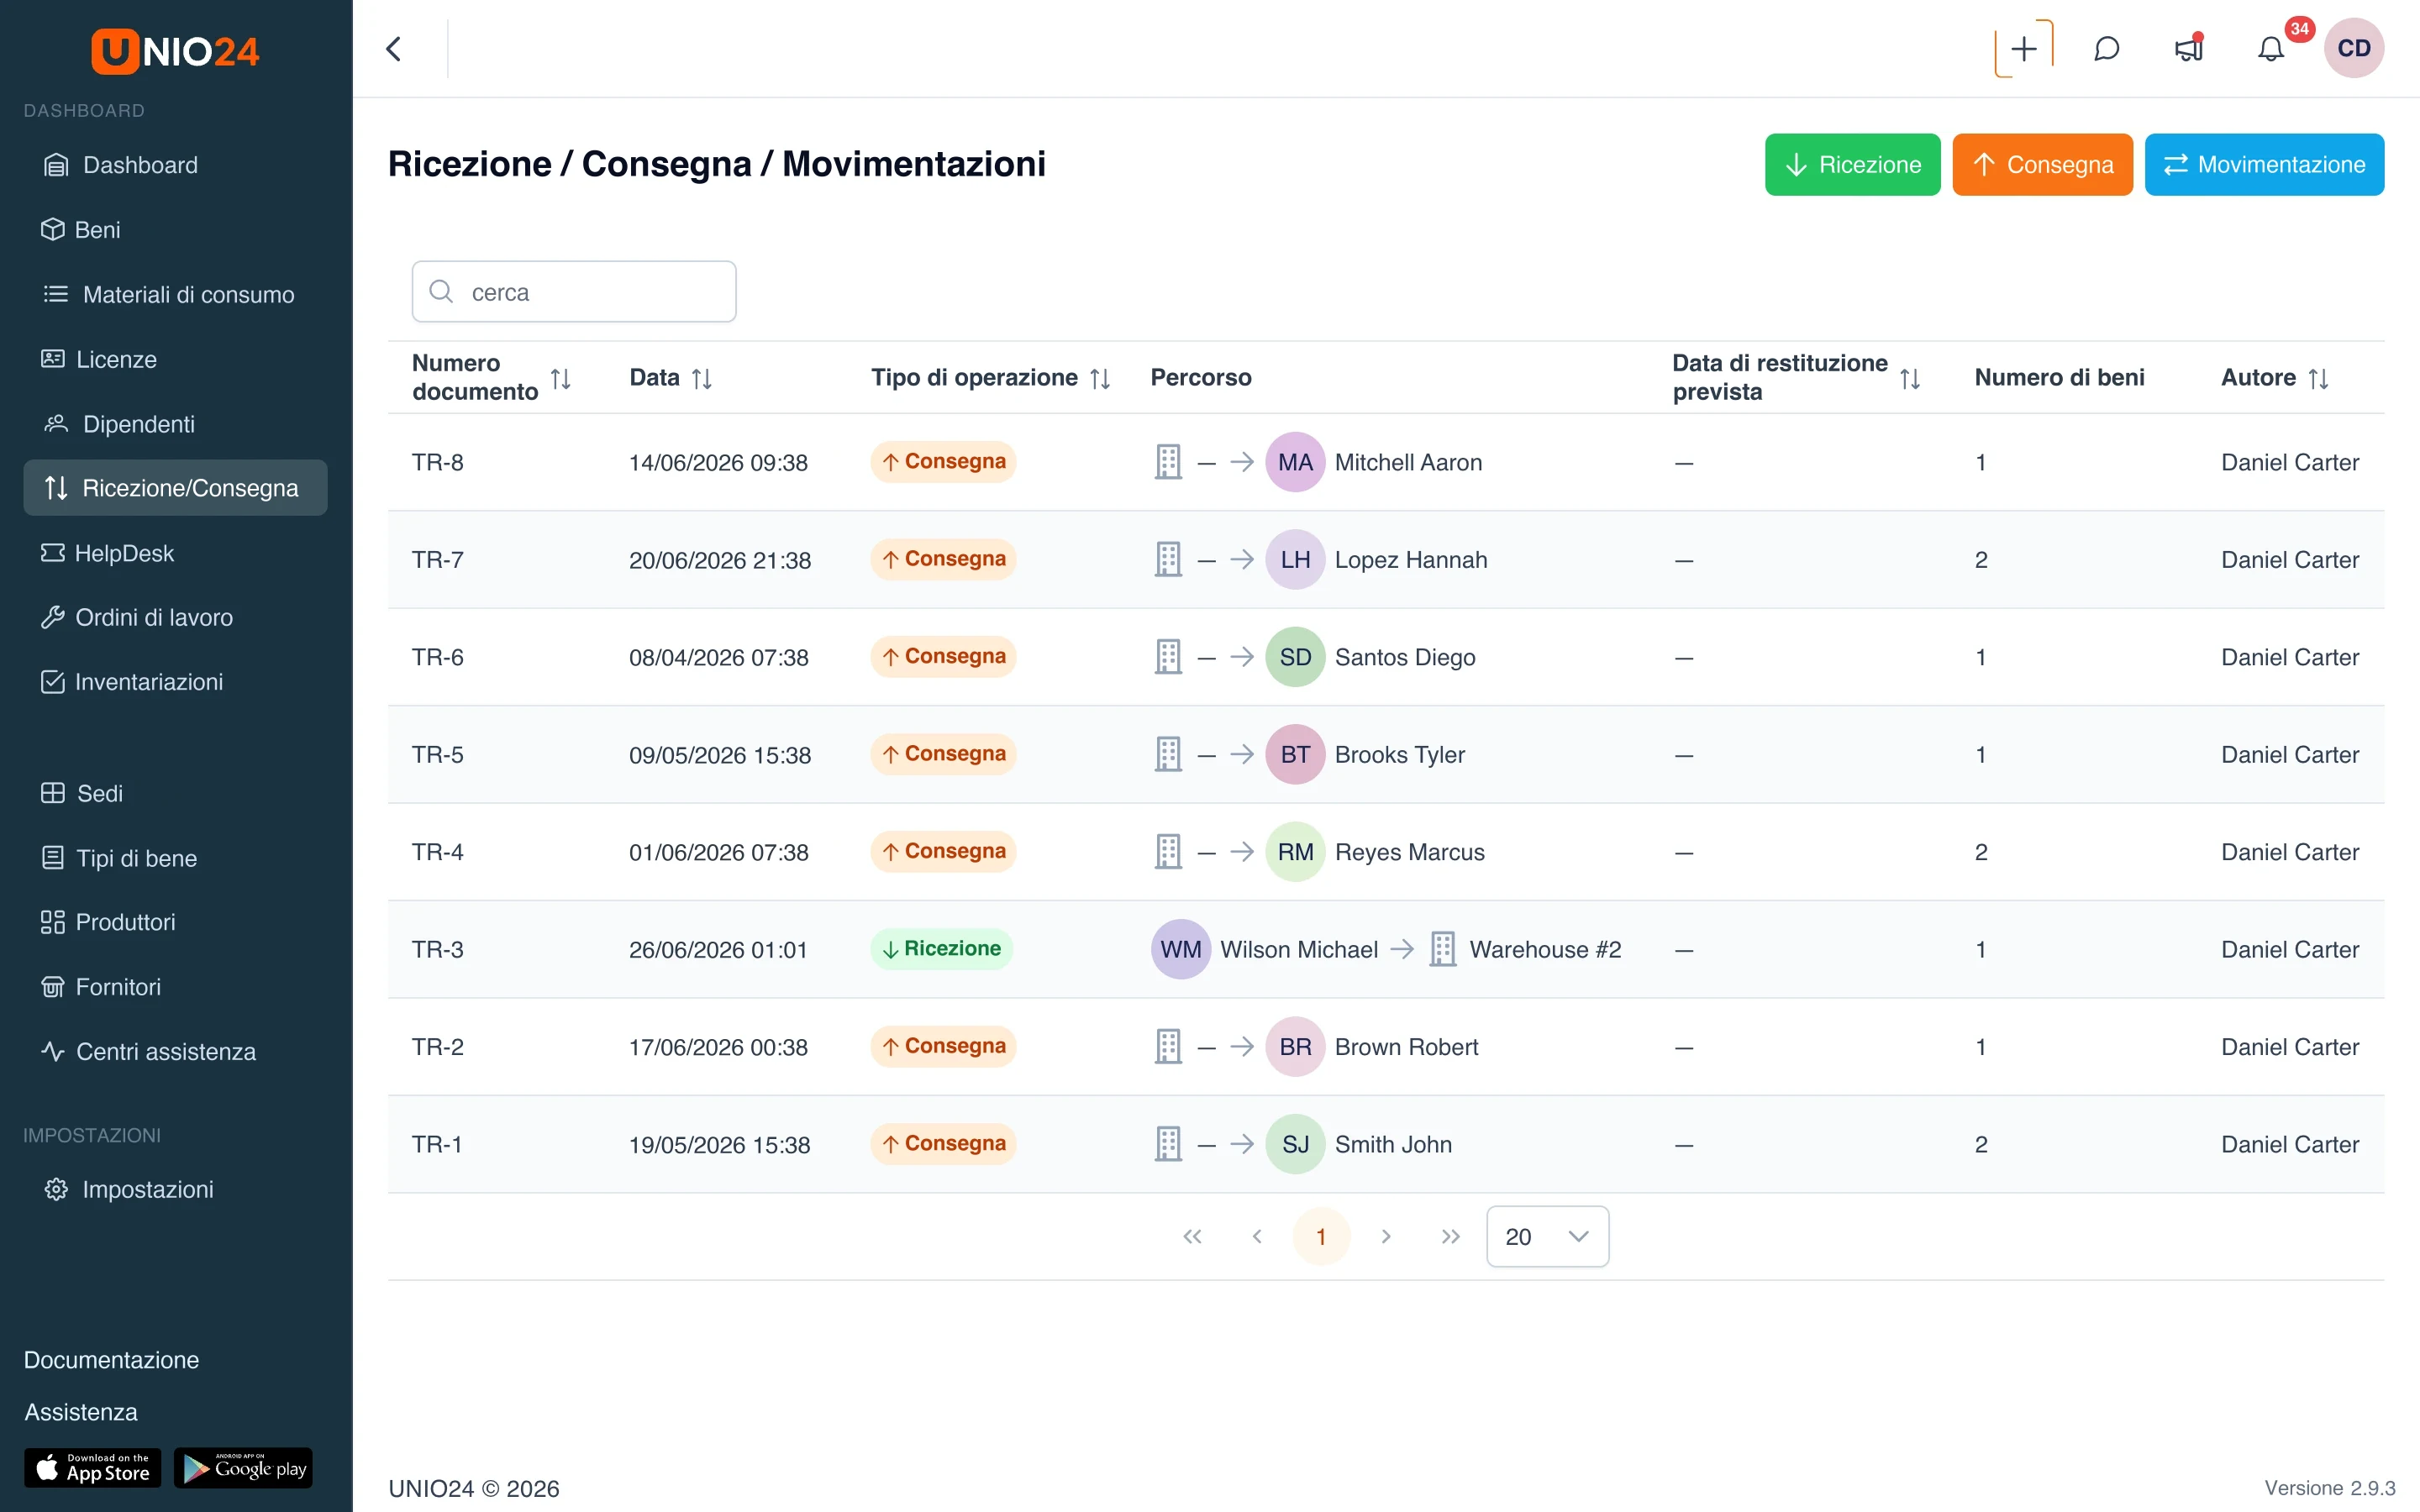Viewport: 2420px width, 1512px height.
Task: Go to the first page double arrow
Action: tap(1192, 1237)
